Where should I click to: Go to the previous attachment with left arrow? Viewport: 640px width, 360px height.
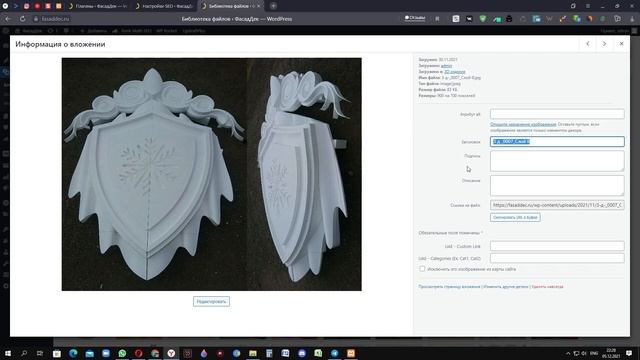pos(588,44)
